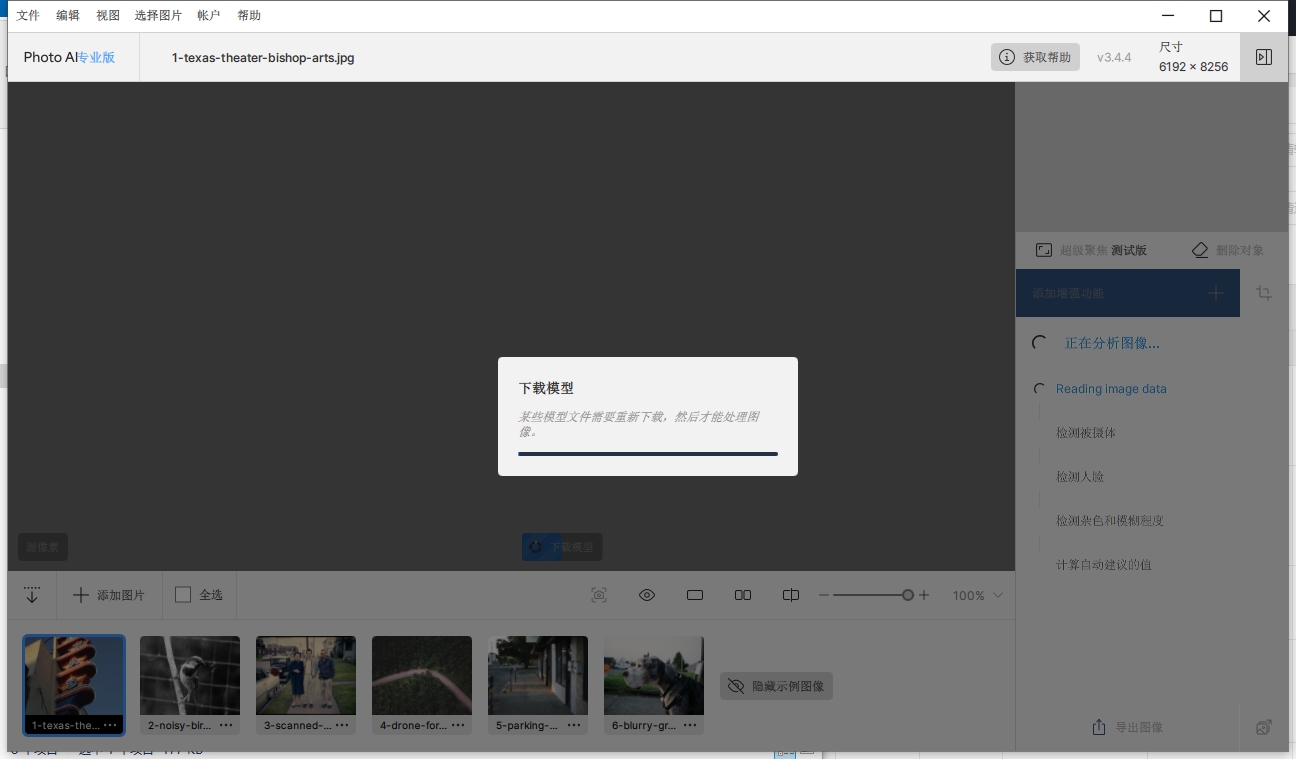This screenshot has height=759, width=1296.
Task: Switch to side-by-side view
Action: click(743, 595)
